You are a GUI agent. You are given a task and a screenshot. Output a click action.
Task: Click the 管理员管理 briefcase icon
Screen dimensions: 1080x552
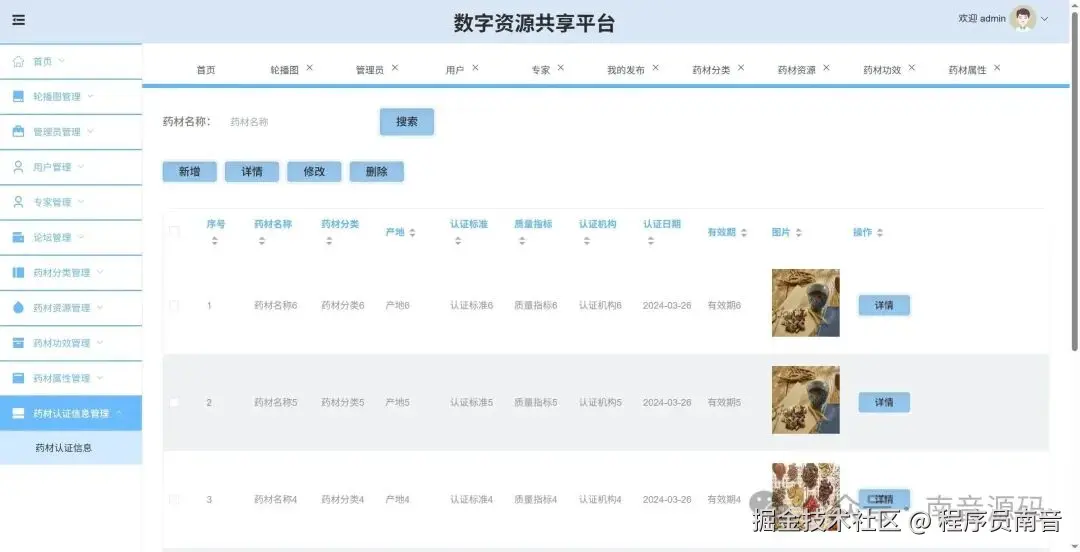coord(19,132)
